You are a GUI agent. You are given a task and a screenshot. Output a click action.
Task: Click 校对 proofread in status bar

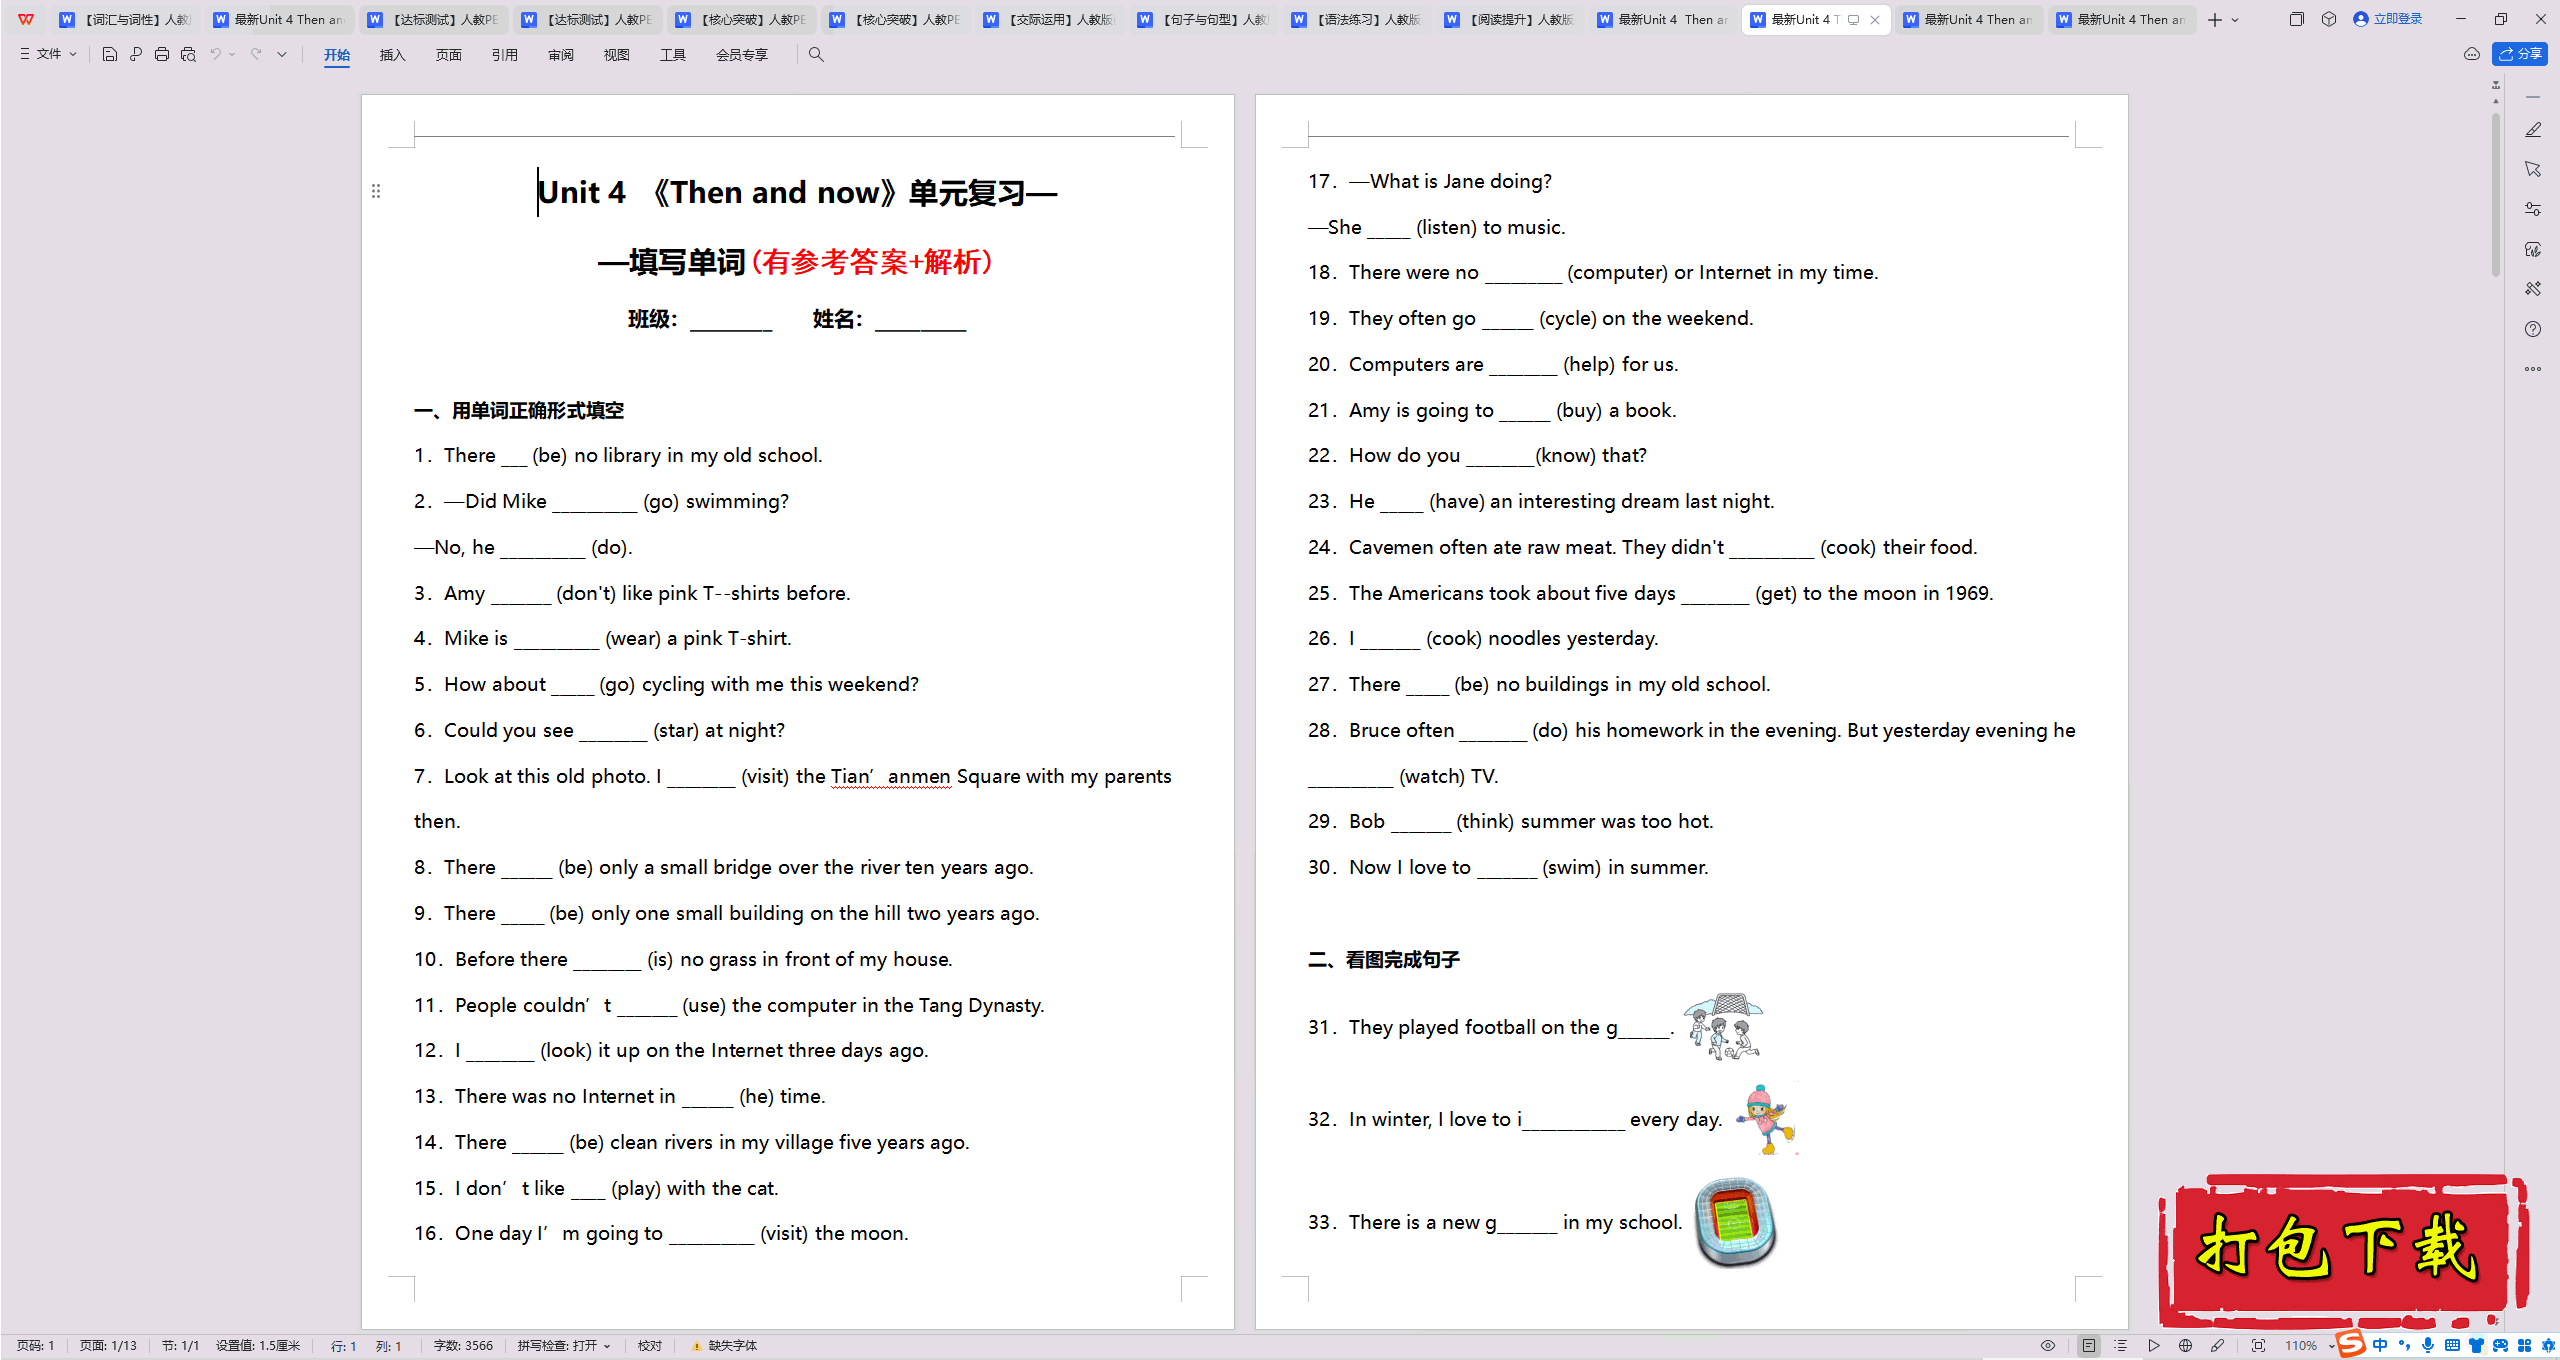pyautogui.click(x=650, y=1346)
